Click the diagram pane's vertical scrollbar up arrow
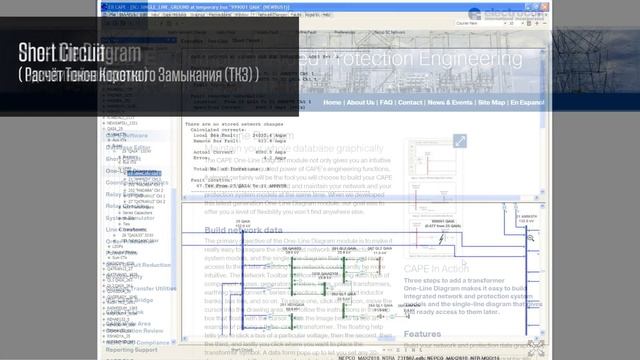 (x=542, y=206)
